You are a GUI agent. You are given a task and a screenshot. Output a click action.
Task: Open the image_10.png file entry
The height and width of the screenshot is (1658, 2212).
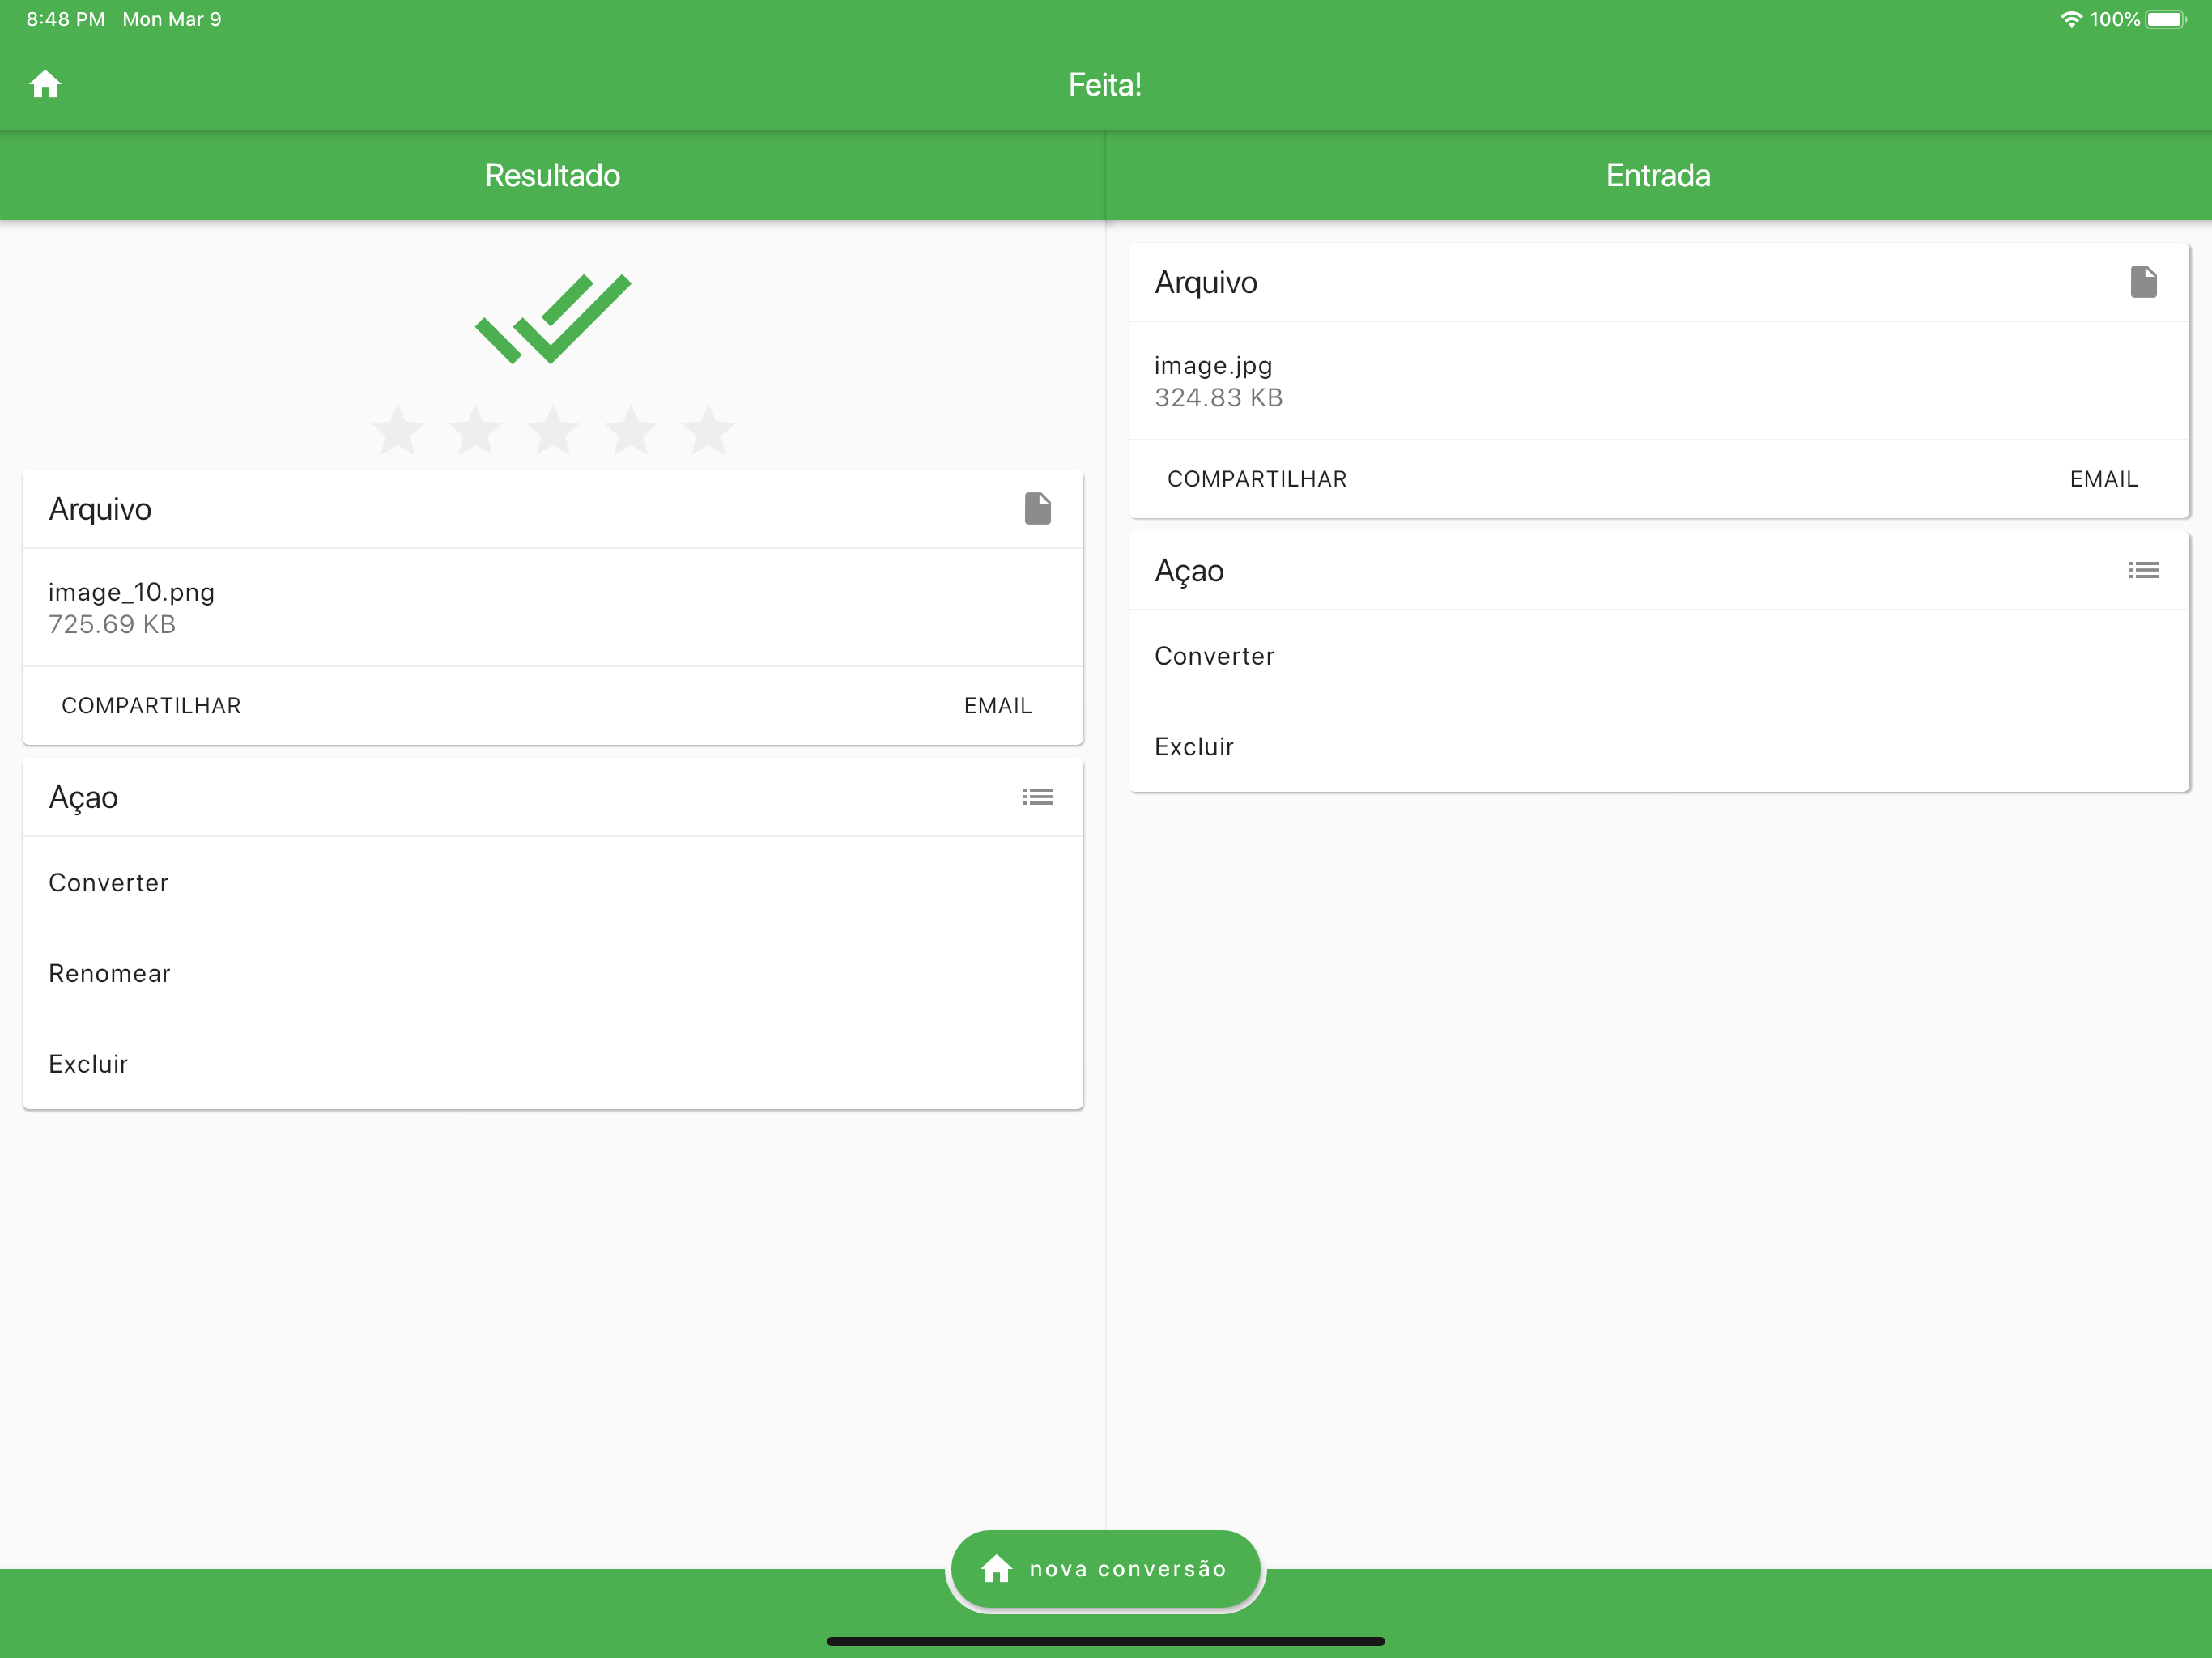click(x=132, y=607)
